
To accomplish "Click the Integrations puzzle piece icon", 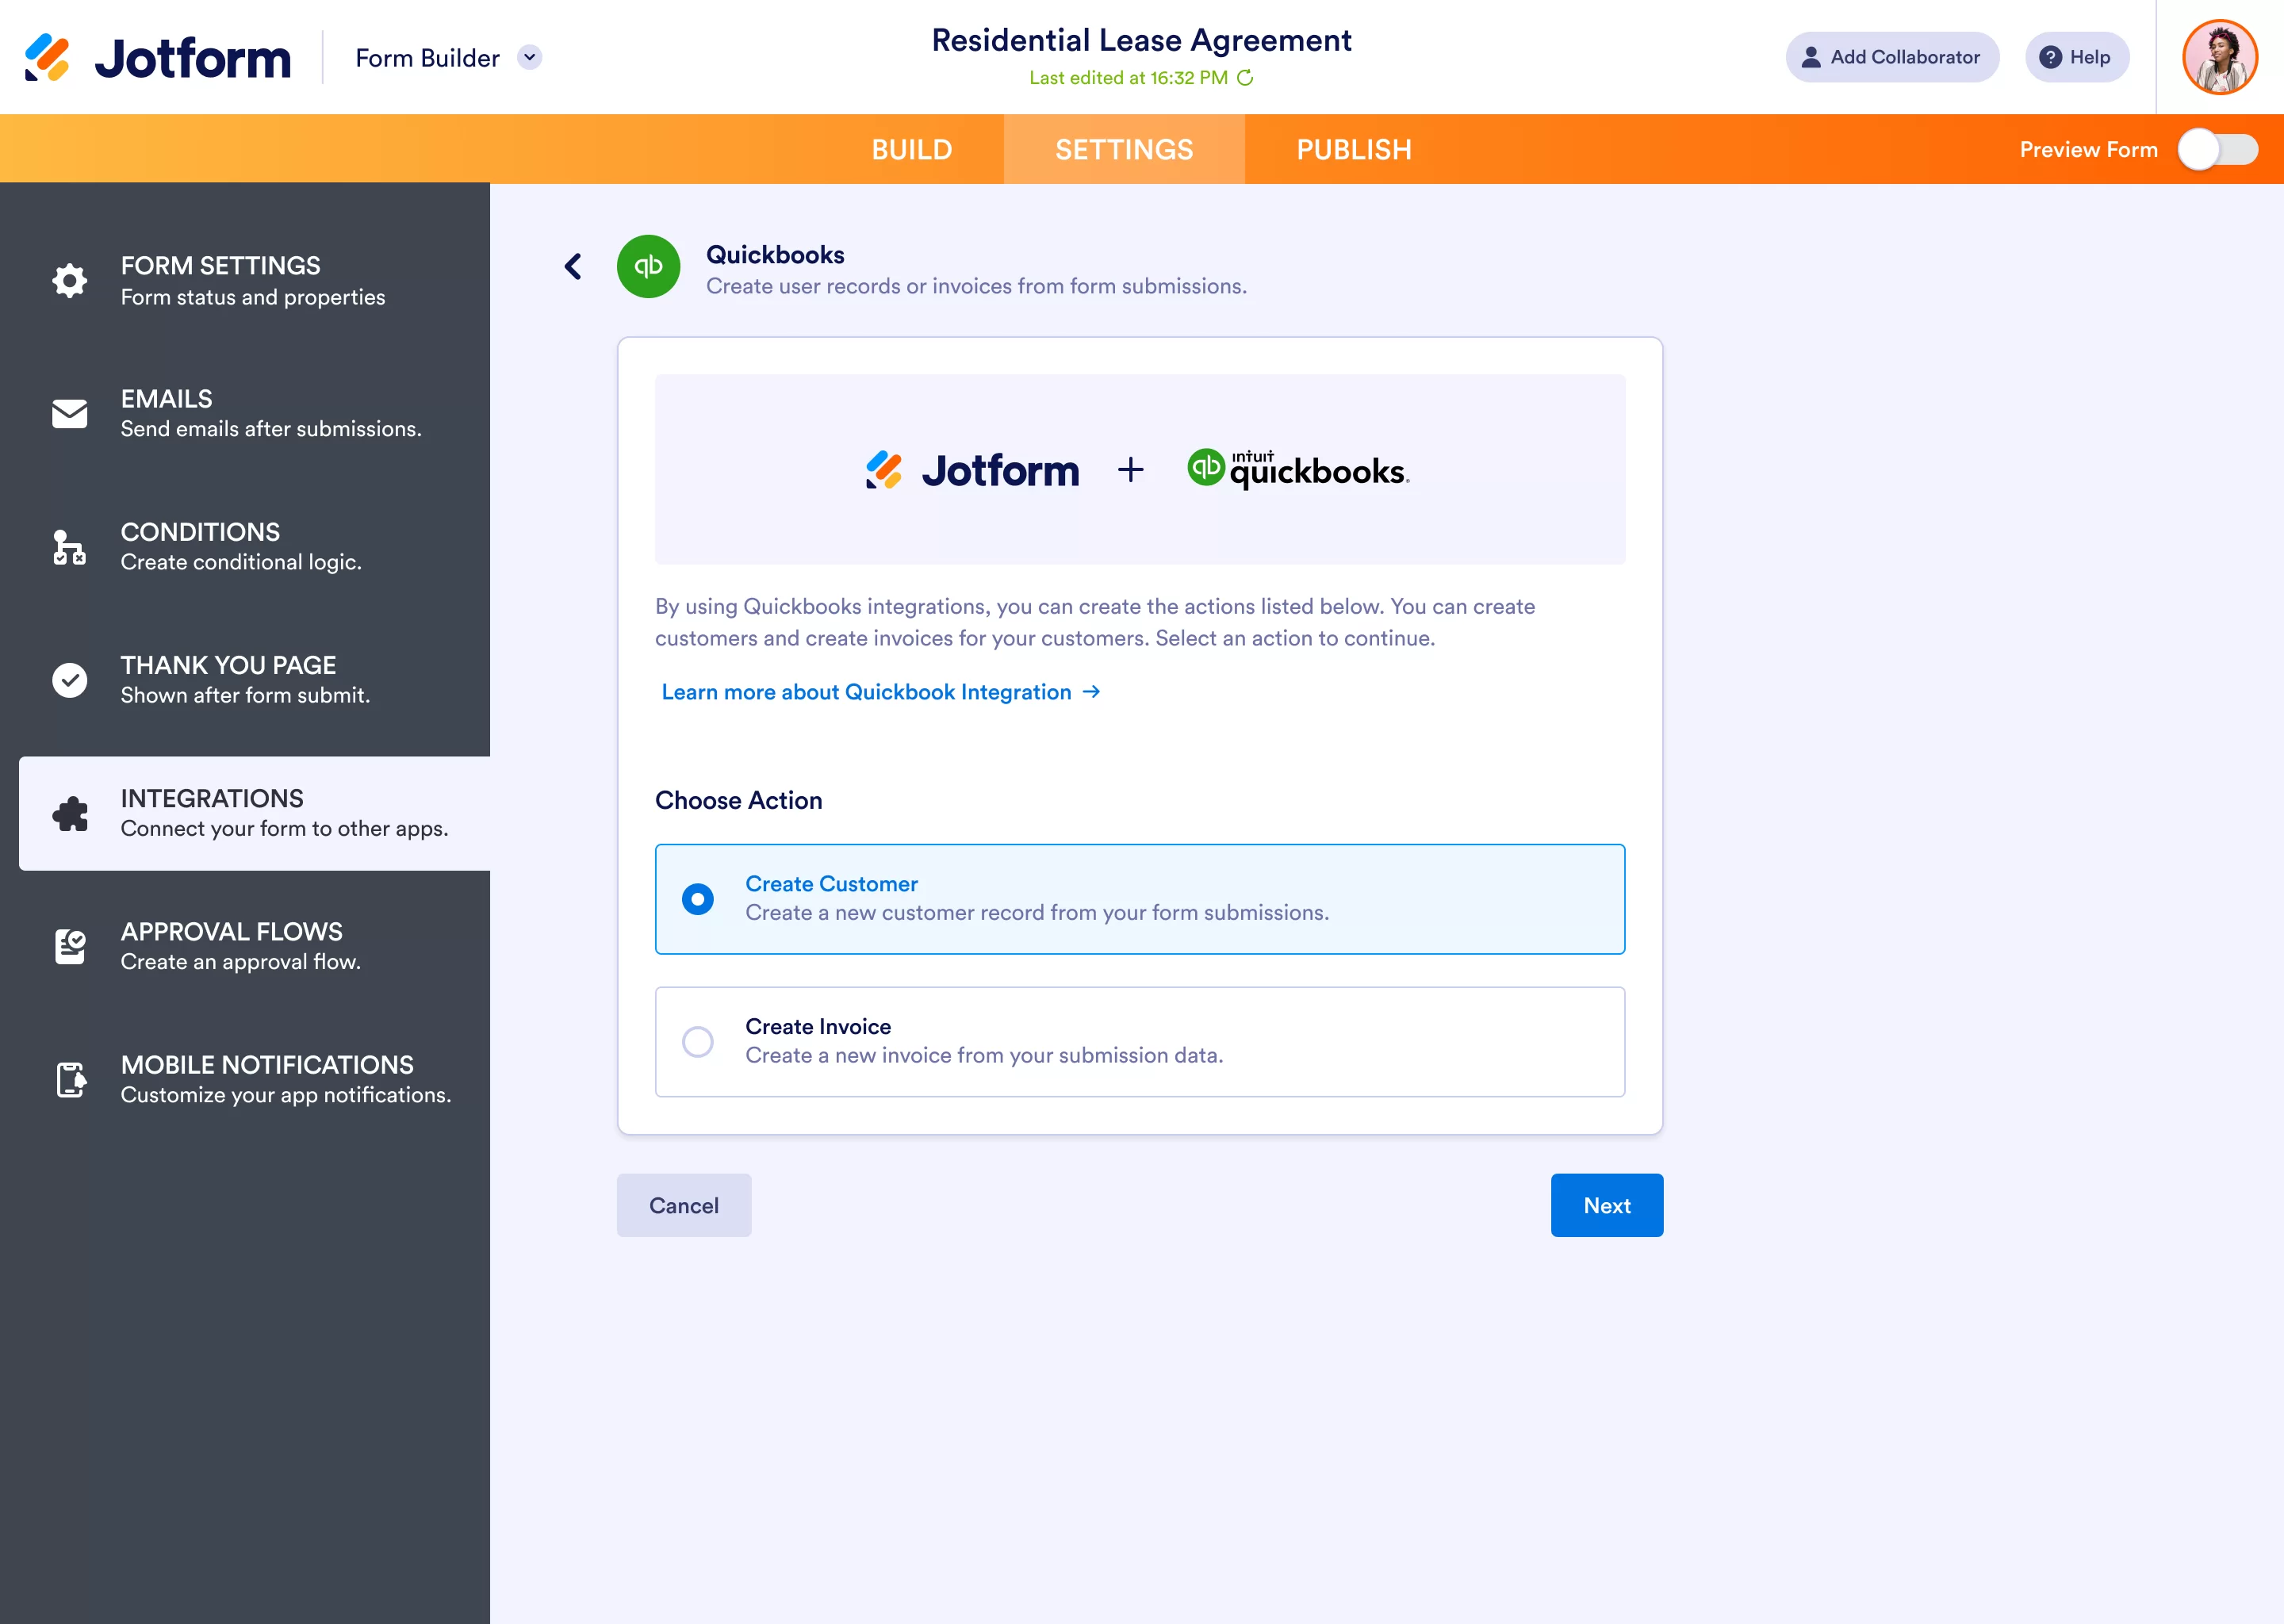I will [x=69, y=814].
